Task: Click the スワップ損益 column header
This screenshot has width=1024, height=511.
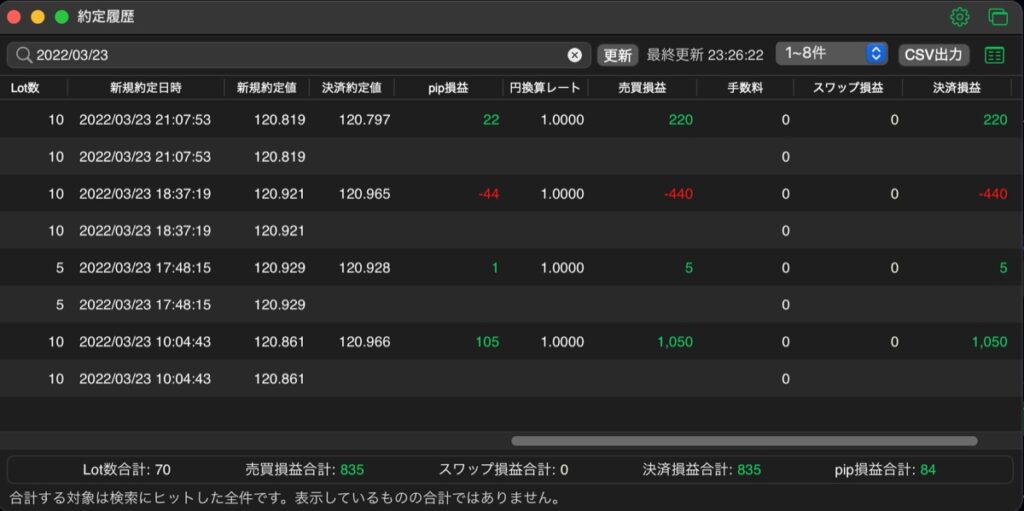Action: [848, 88]
